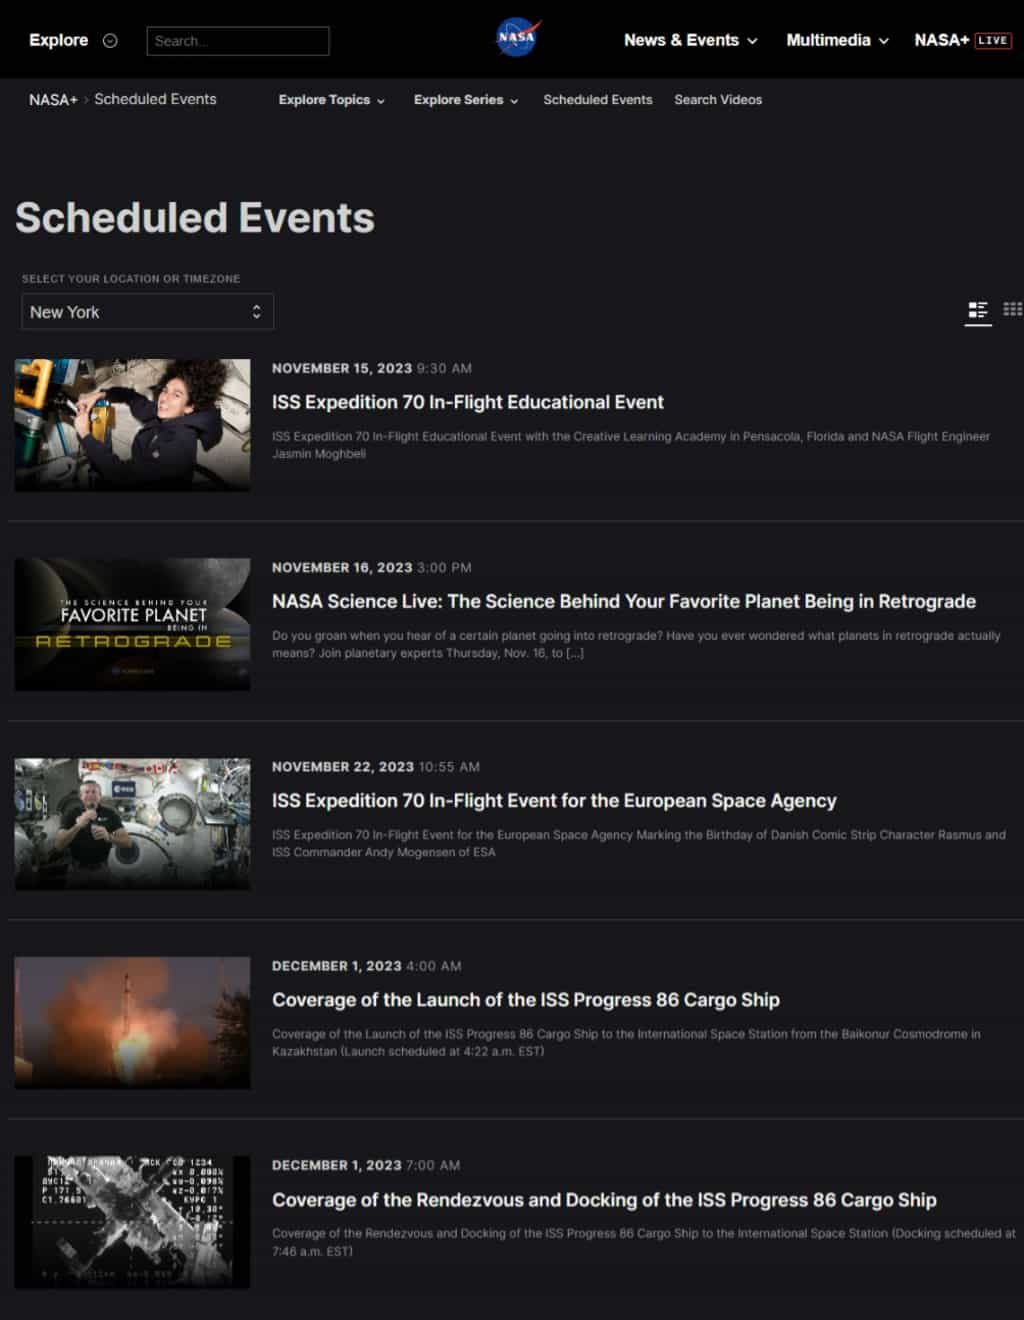Click the Scheduled Events page heading
Screen dimensions: 1024x1320
[x=195, y=218]
